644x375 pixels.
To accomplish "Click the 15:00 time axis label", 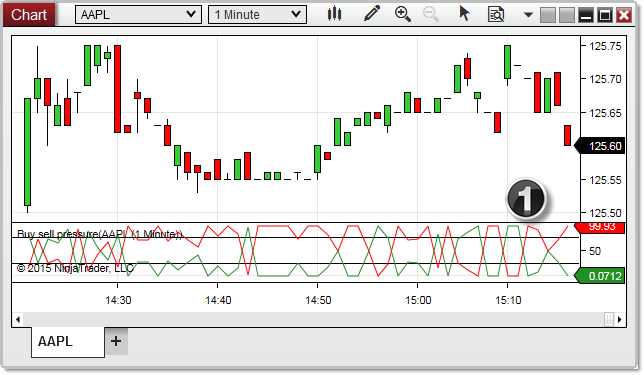I will click(418, 300).
